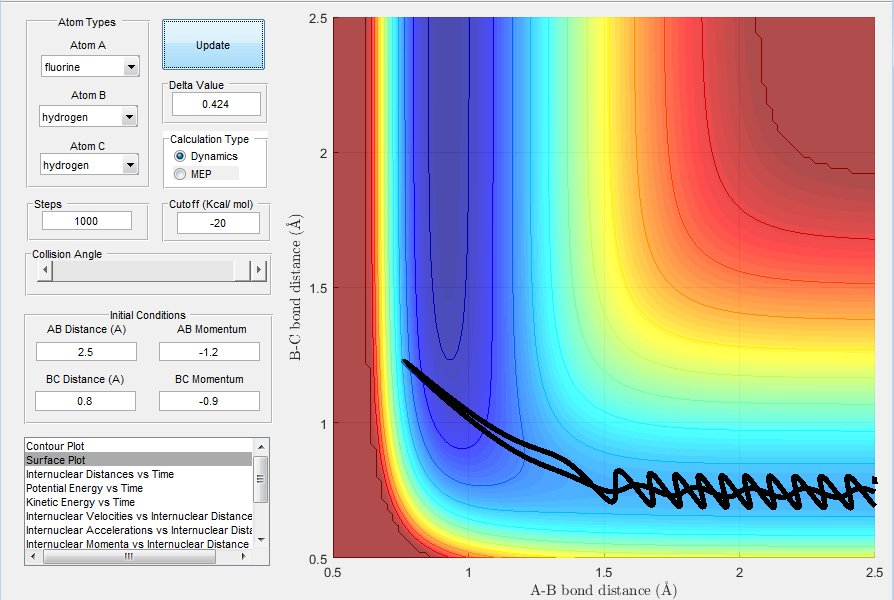This screenshot has width=894, height=600.
Task: Click the BC Momentum input field
Action: pyautogui.click(x=209, y=401)
